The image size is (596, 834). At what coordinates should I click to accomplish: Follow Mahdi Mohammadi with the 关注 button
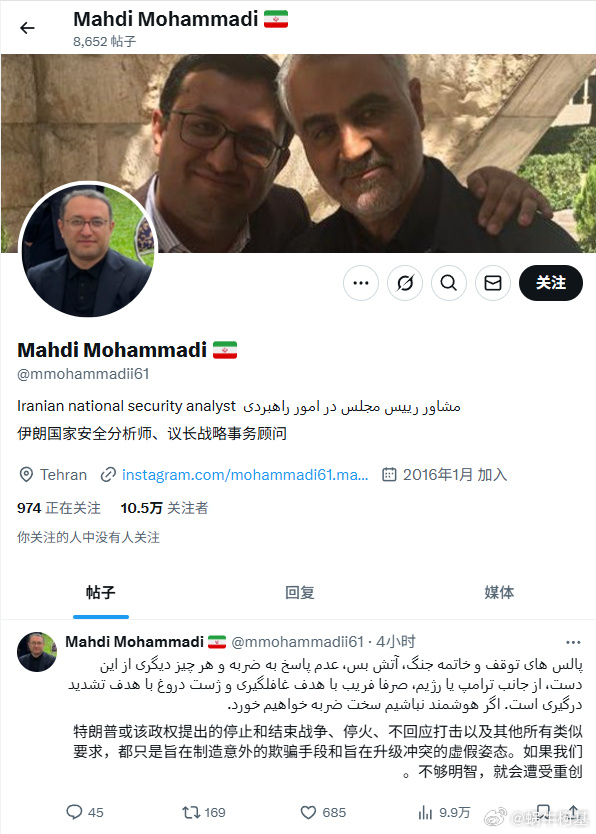551,283
